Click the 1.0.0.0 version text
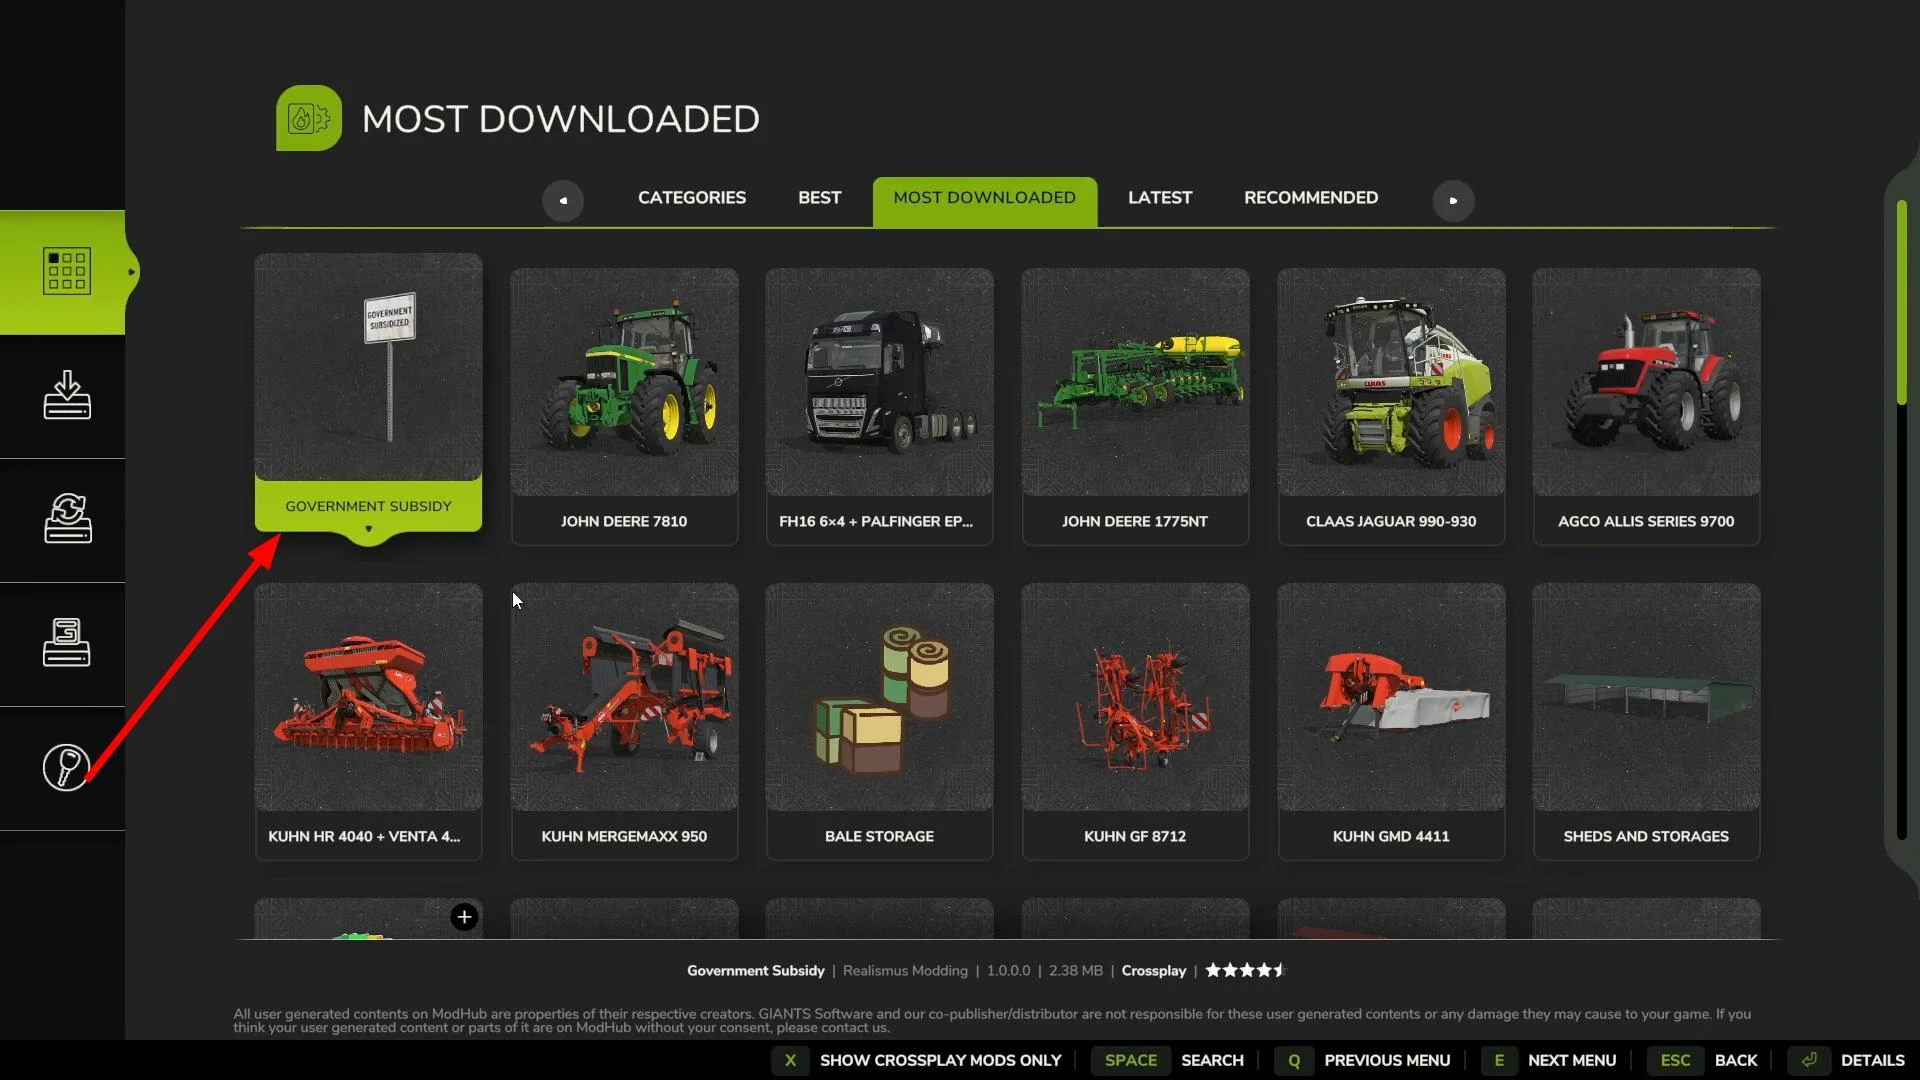 pyautogui.click(x=1008, y=970)
